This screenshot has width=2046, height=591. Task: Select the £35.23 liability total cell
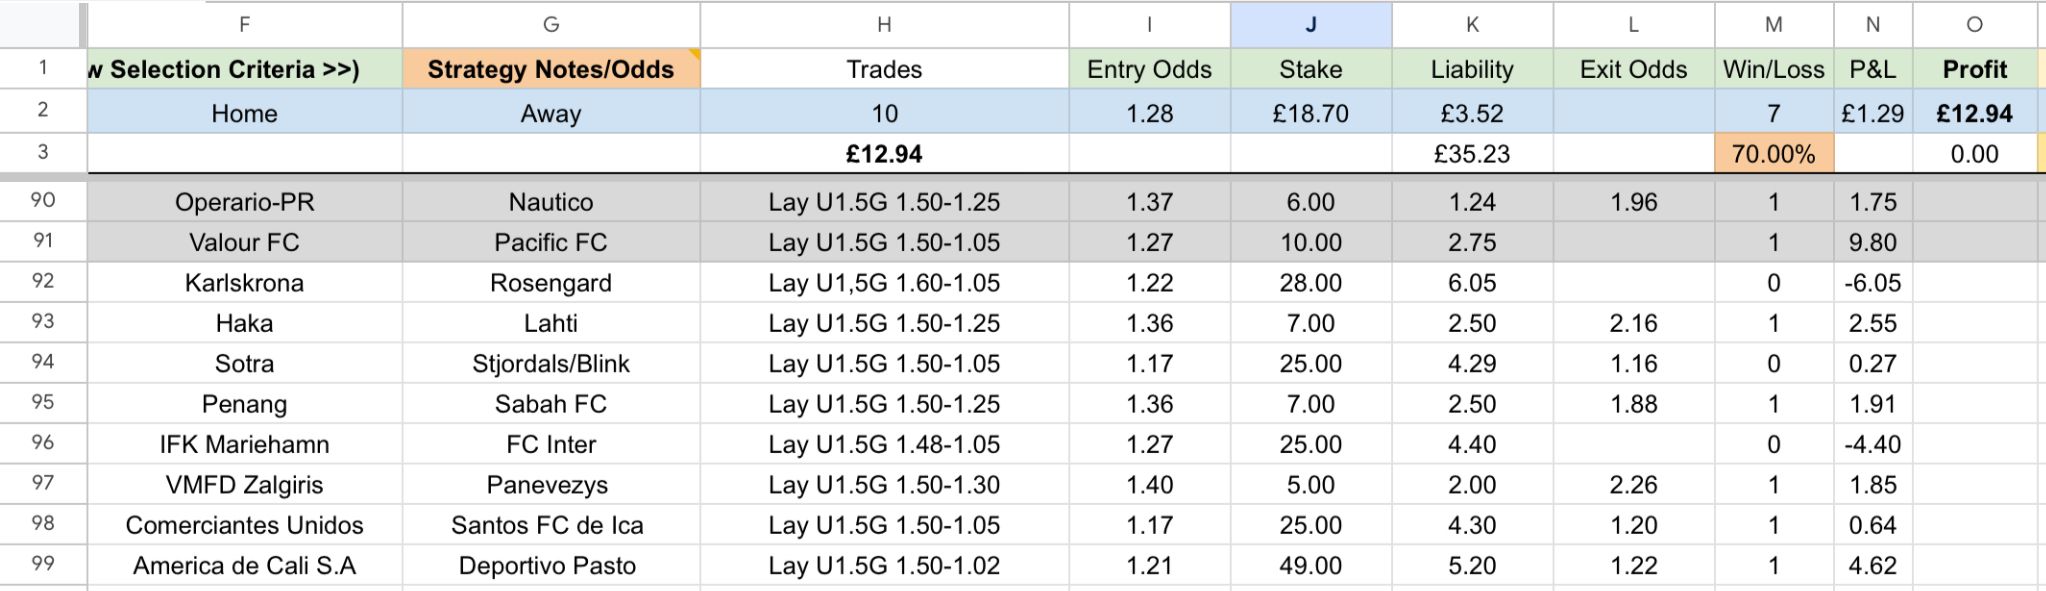[x=1471, y=154]
